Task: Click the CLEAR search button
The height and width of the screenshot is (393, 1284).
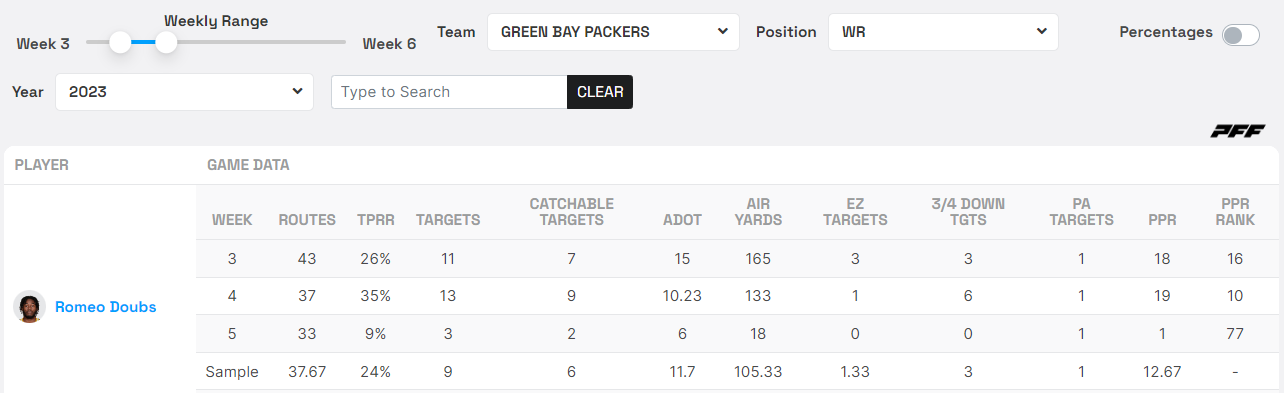Action: [x=600, y=92]
